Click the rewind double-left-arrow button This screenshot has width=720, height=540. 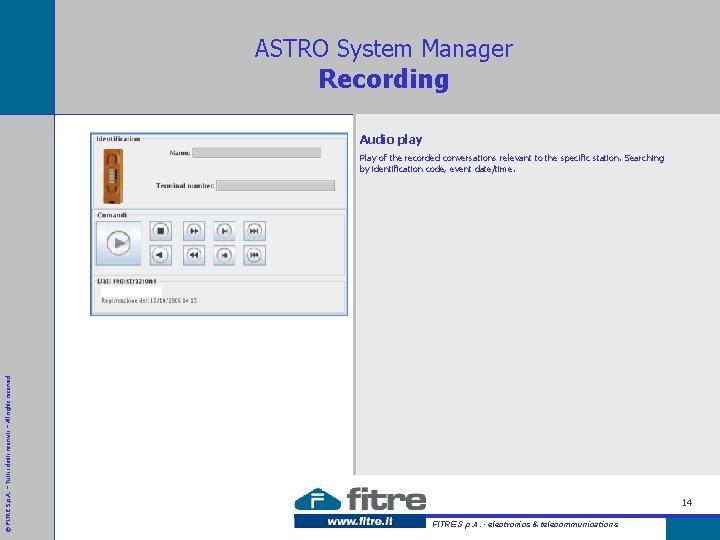pyautogui.click(x=194, y=255)
